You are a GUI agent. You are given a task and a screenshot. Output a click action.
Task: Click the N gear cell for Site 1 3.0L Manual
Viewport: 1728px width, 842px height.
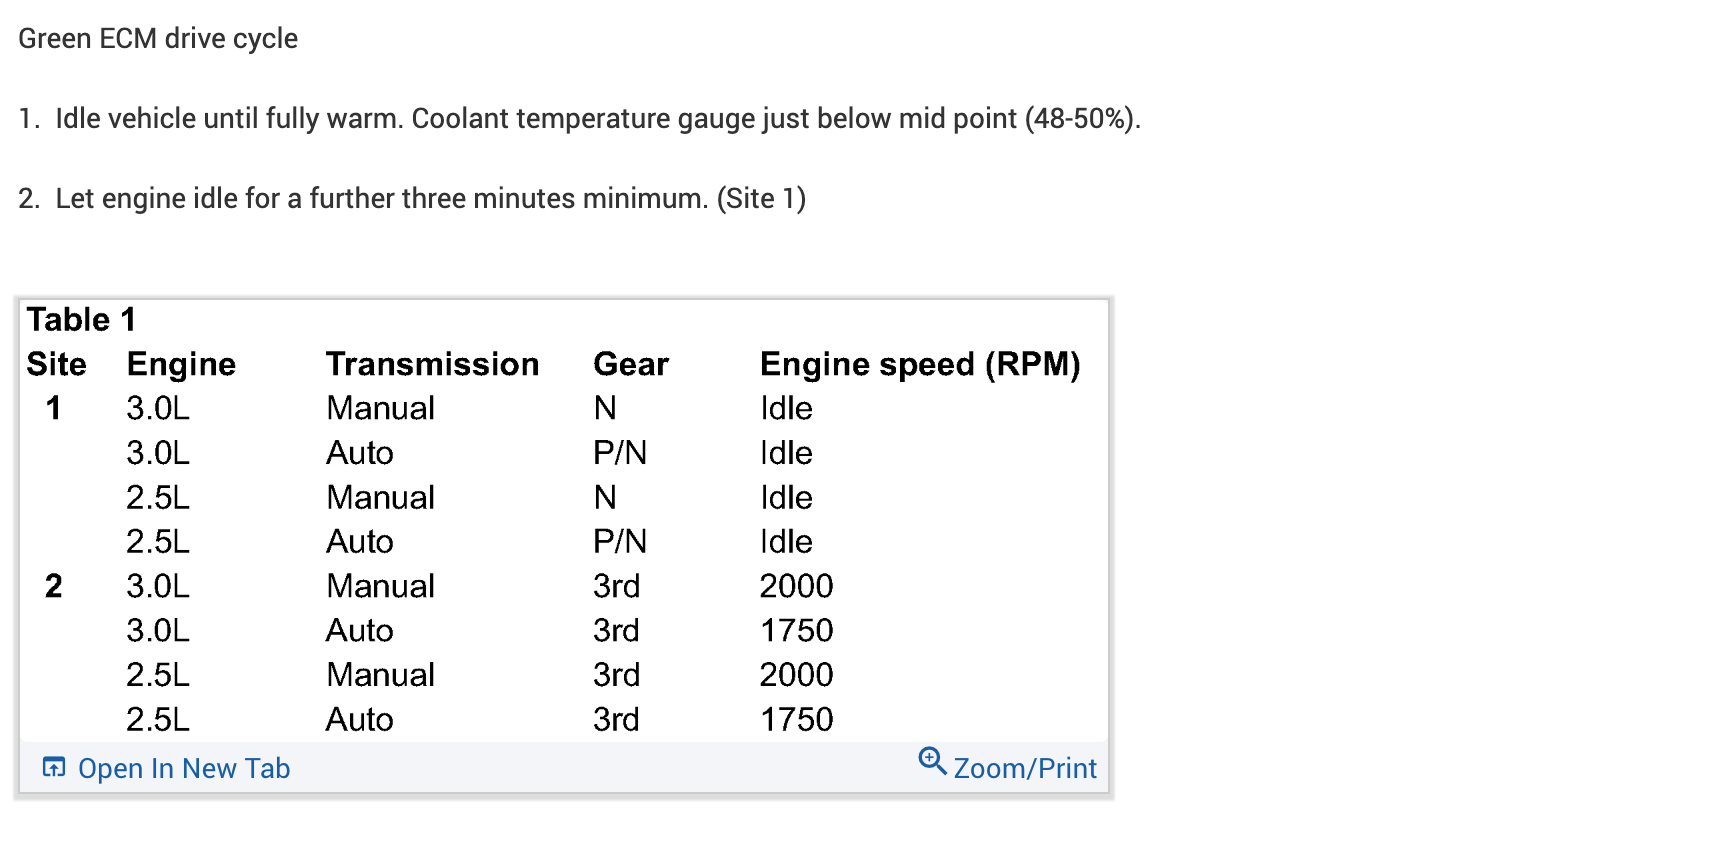(x=605, y=408)
